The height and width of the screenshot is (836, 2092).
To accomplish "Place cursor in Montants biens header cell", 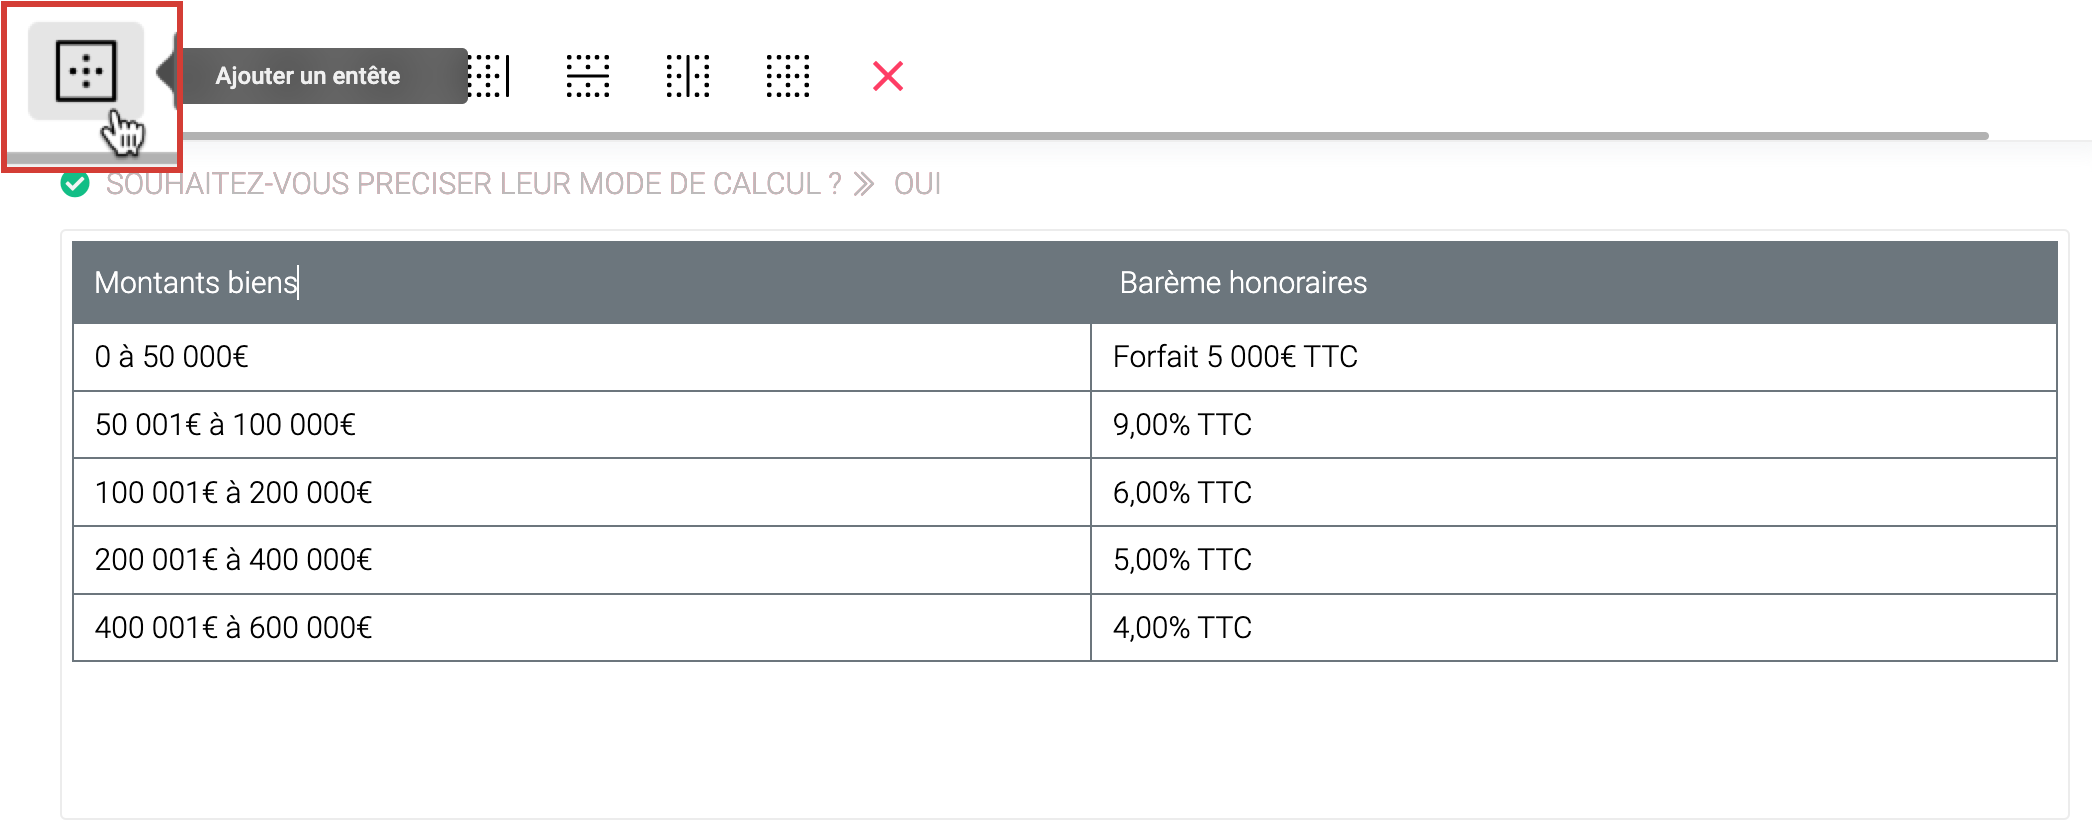I will (197, 283).
